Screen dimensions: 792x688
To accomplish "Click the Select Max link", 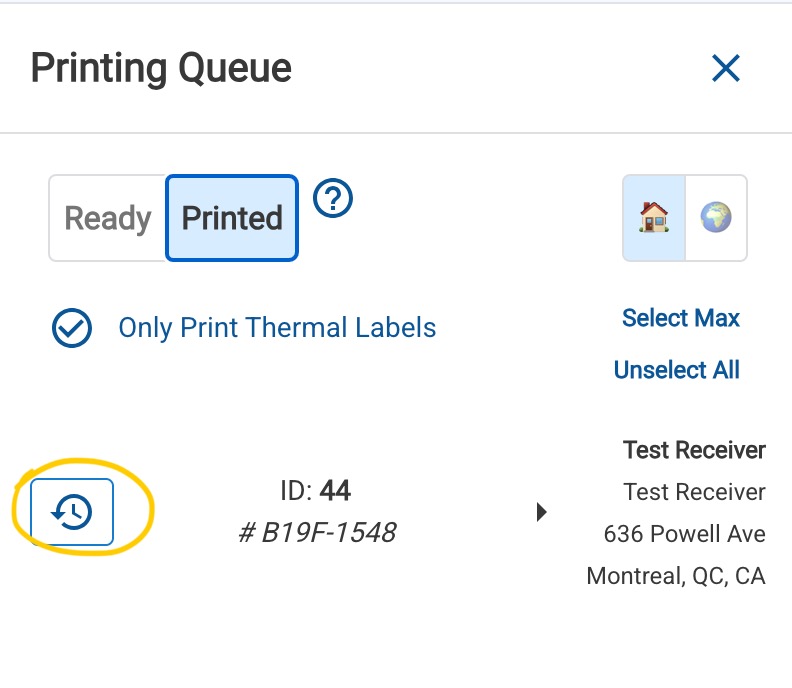I will point(680,318).
